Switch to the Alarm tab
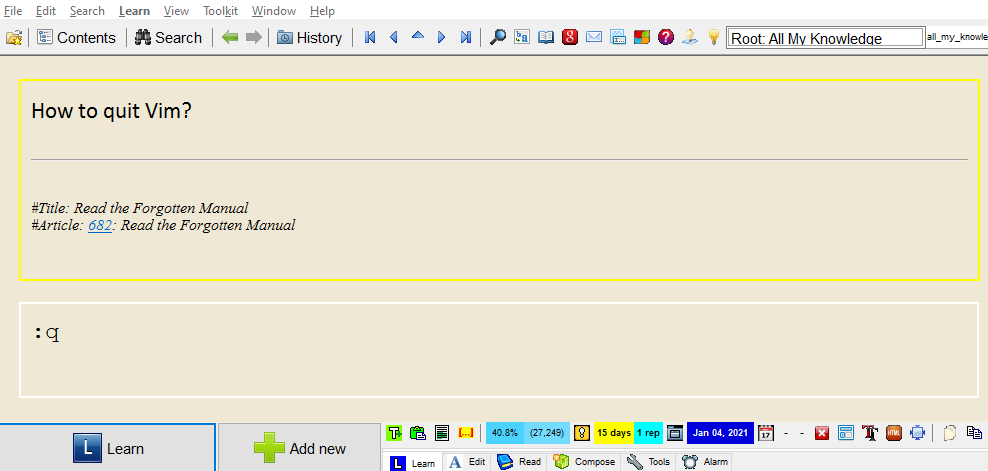 click(x=705, y=462)
